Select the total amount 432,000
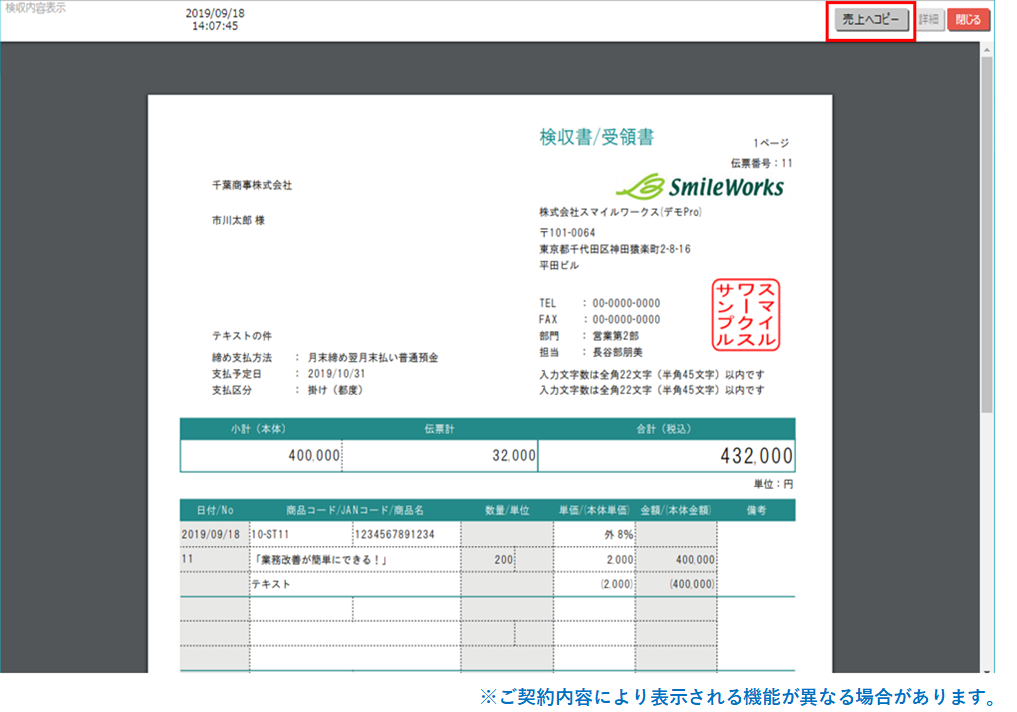This screenshot has height=712, width=1017. (x=756, y=456)
